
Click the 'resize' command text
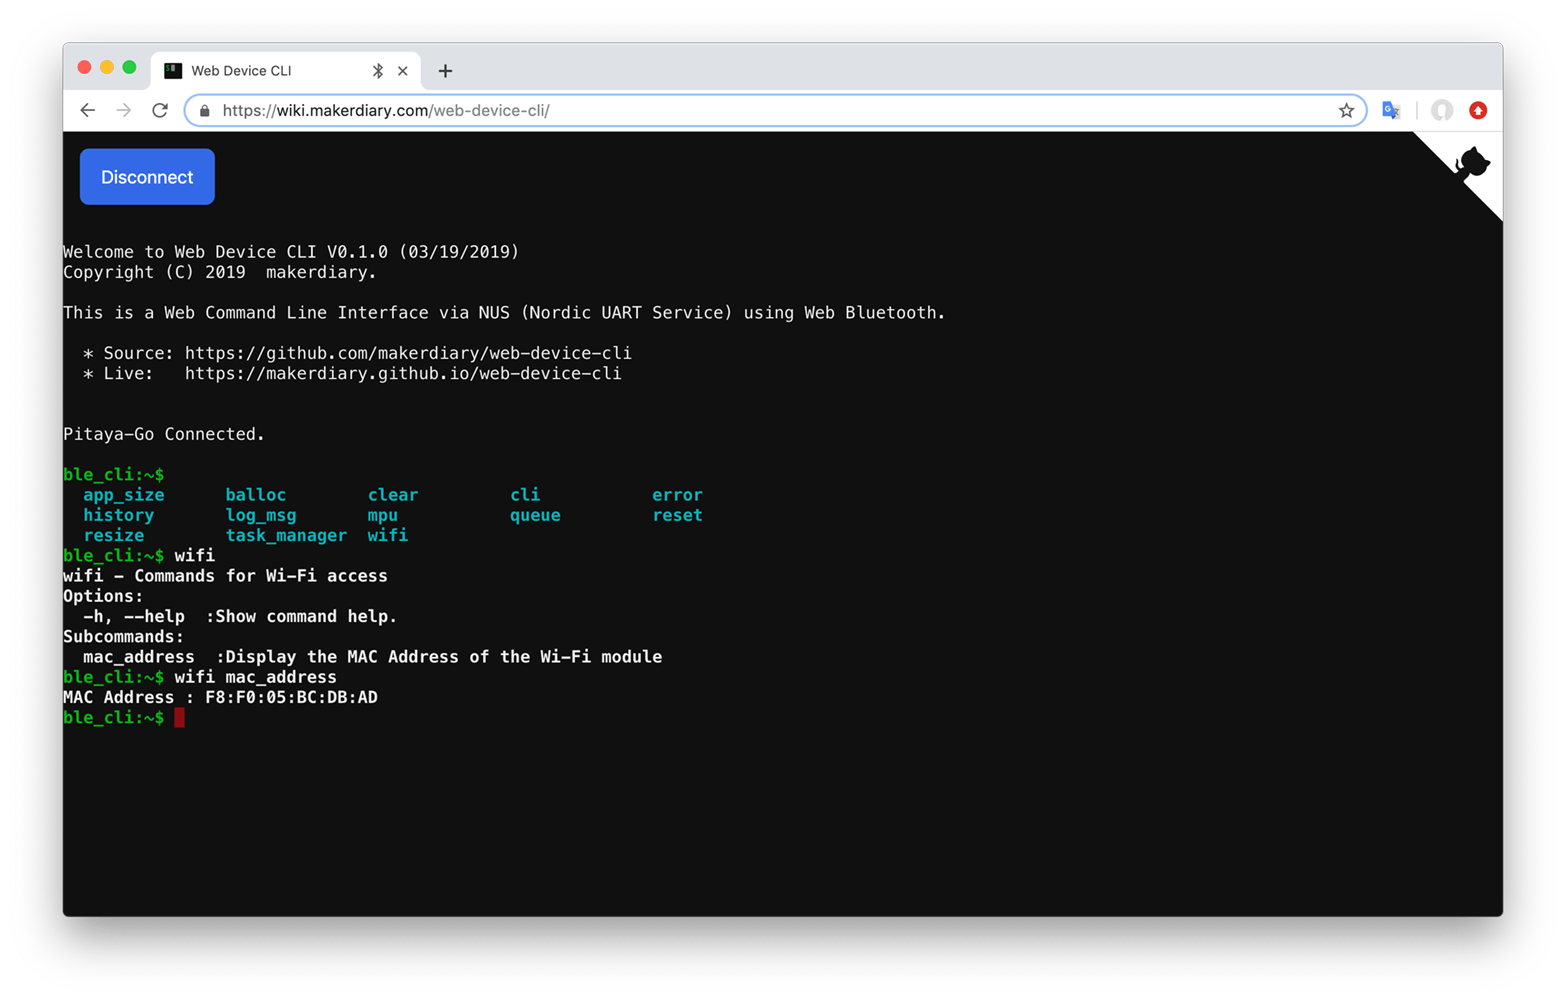[x=114, y=535]
